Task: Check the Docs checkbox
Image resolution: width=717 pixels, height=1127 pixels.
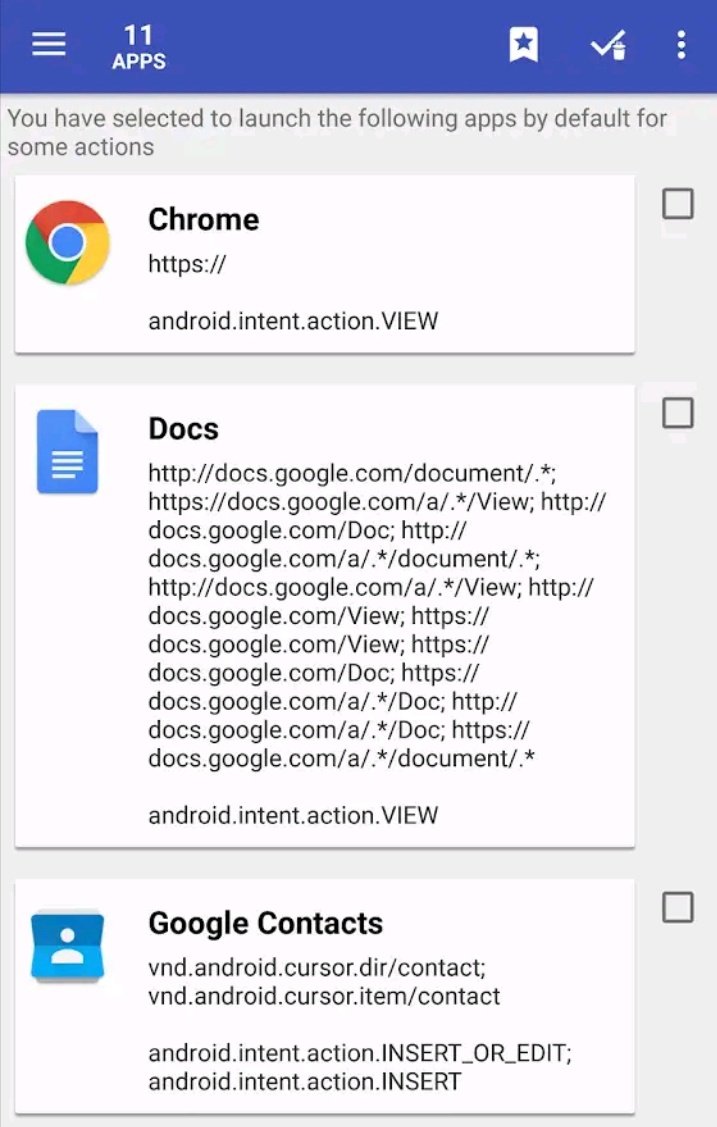Action: pyautogui.click(x=677, y=413)
